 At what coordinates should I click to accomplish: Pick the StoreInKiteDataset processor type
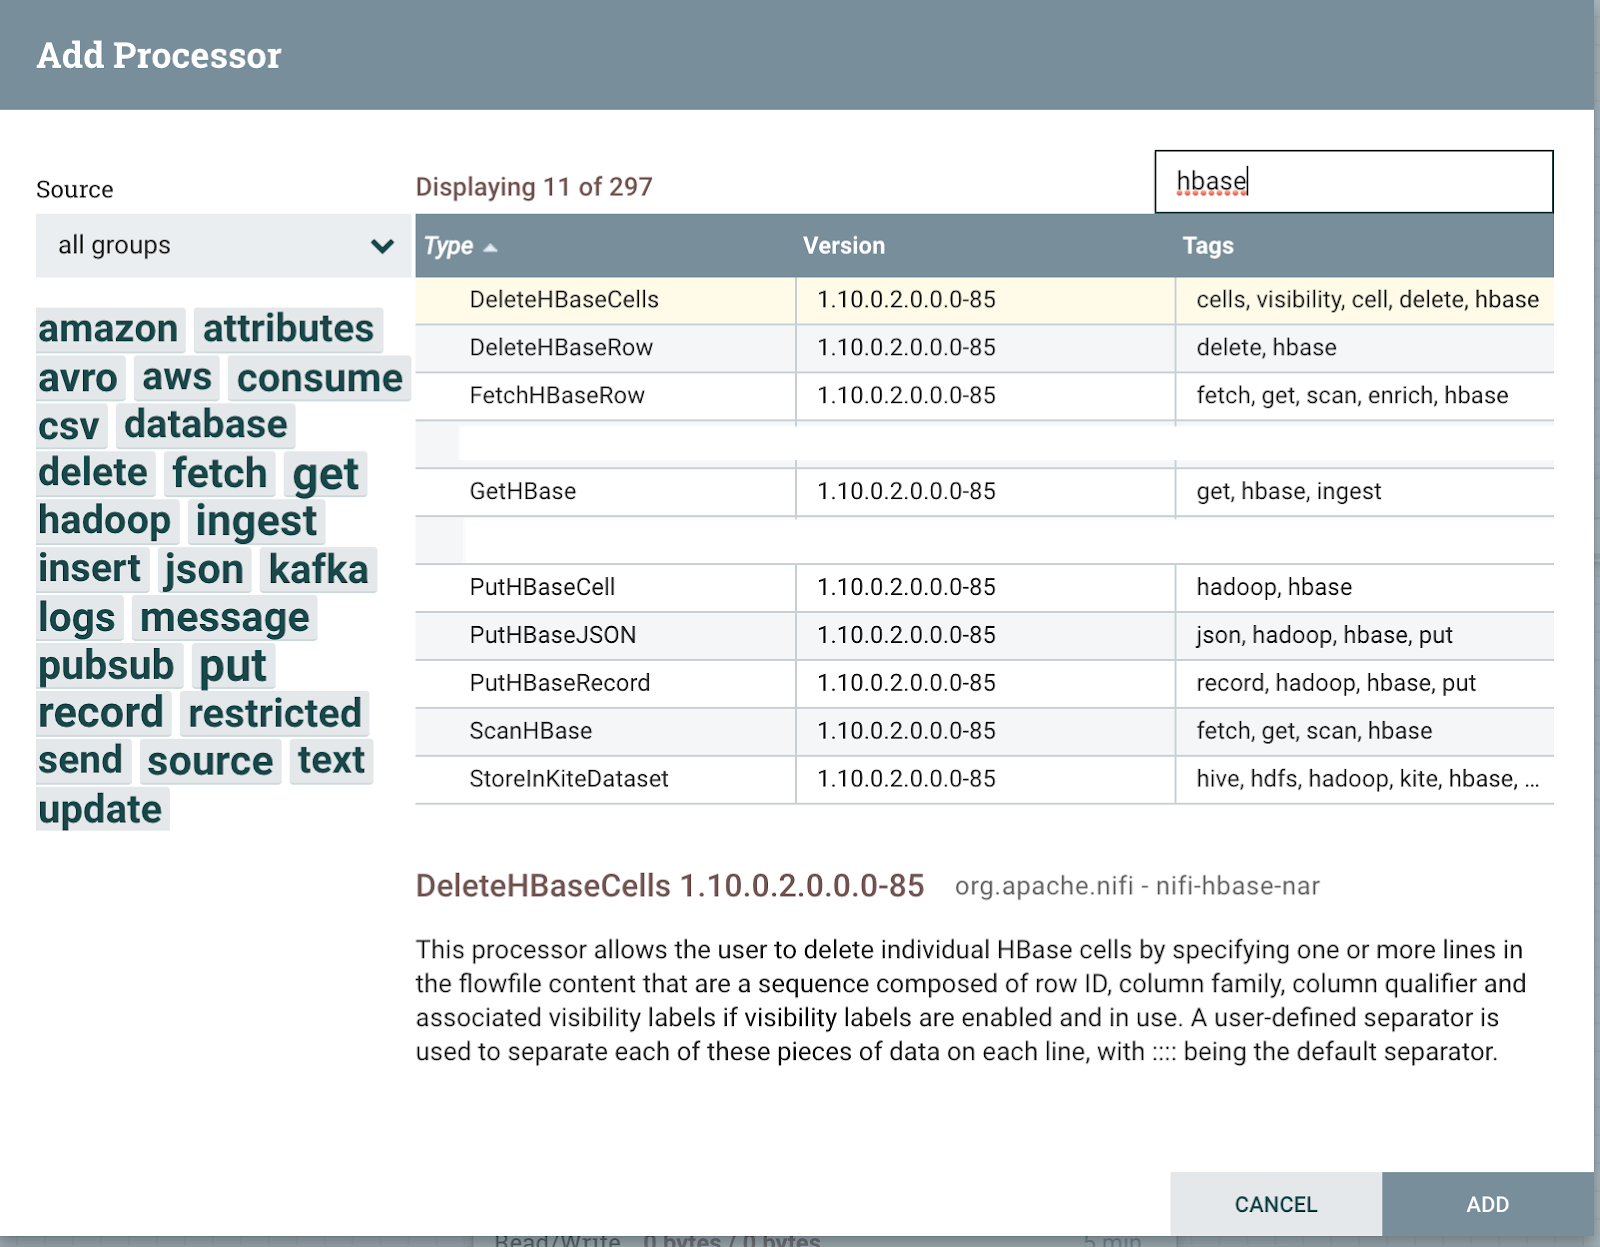click(569, 780)
